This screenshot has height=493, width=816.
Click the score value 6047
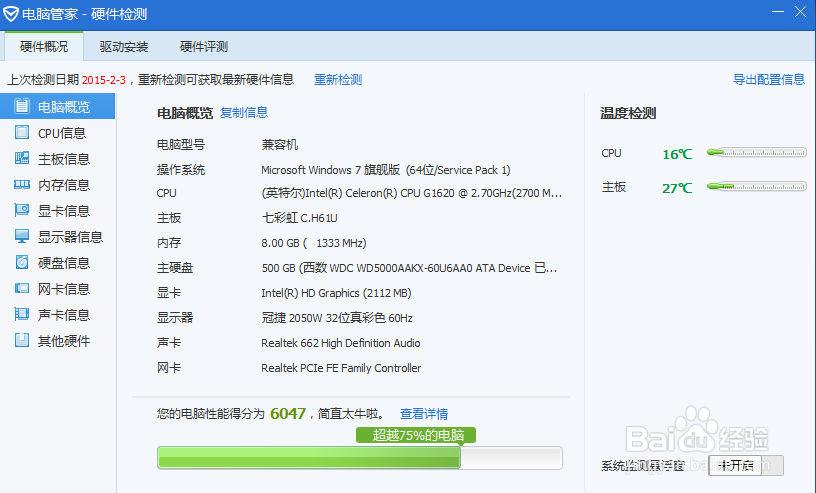coord(288,413)
